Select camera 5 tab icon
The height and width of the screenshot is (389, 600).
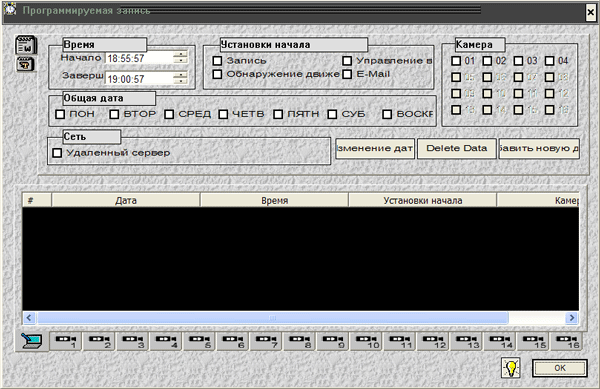[199, 341]
